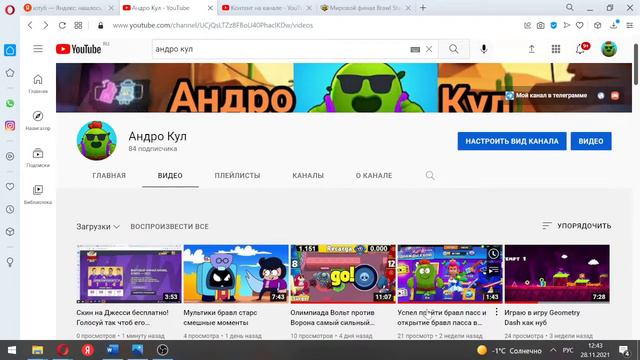
Task: Open Windows Start menu
Action: pyautogui.click(x=12, y=350)
